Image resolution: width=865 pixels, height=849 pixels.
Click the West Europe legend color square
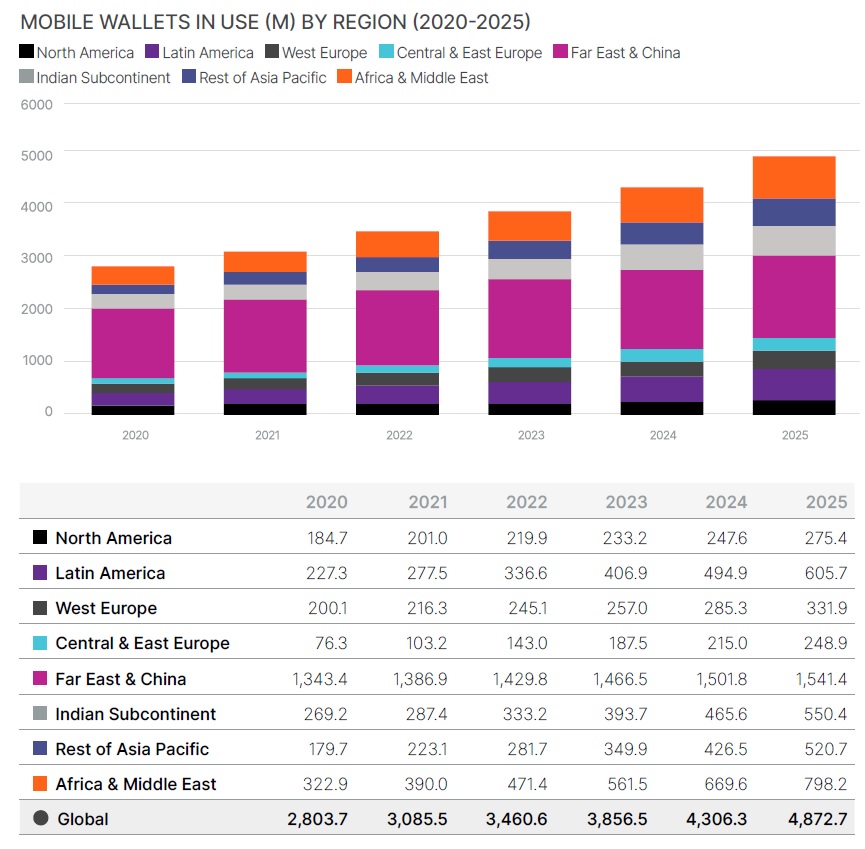tap(272, 53)
